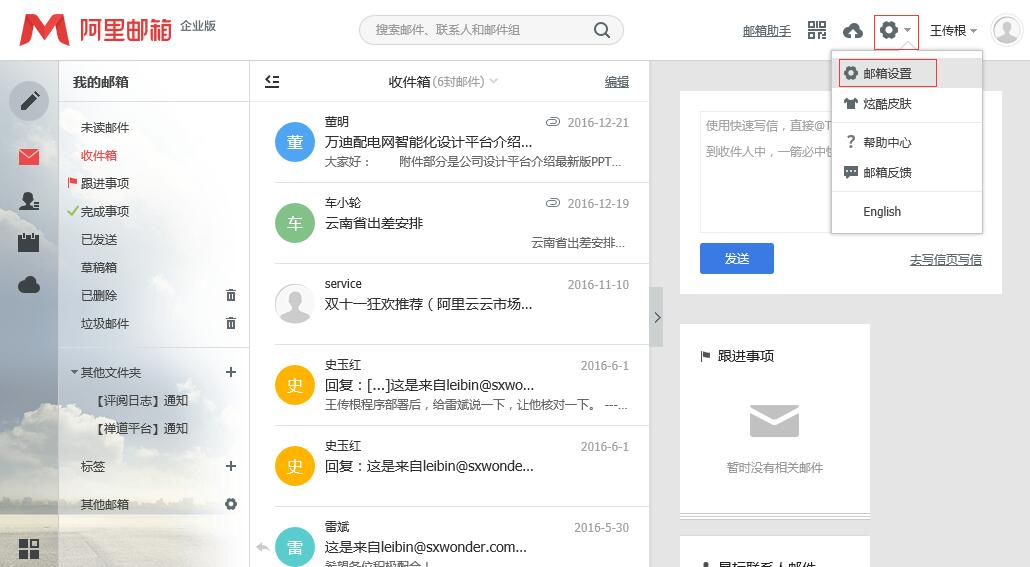Image resolution: width=1030 pixels, height=567 pixels.
Task: Open the 垃圾邮件 folder
Action: pos(104,323)
